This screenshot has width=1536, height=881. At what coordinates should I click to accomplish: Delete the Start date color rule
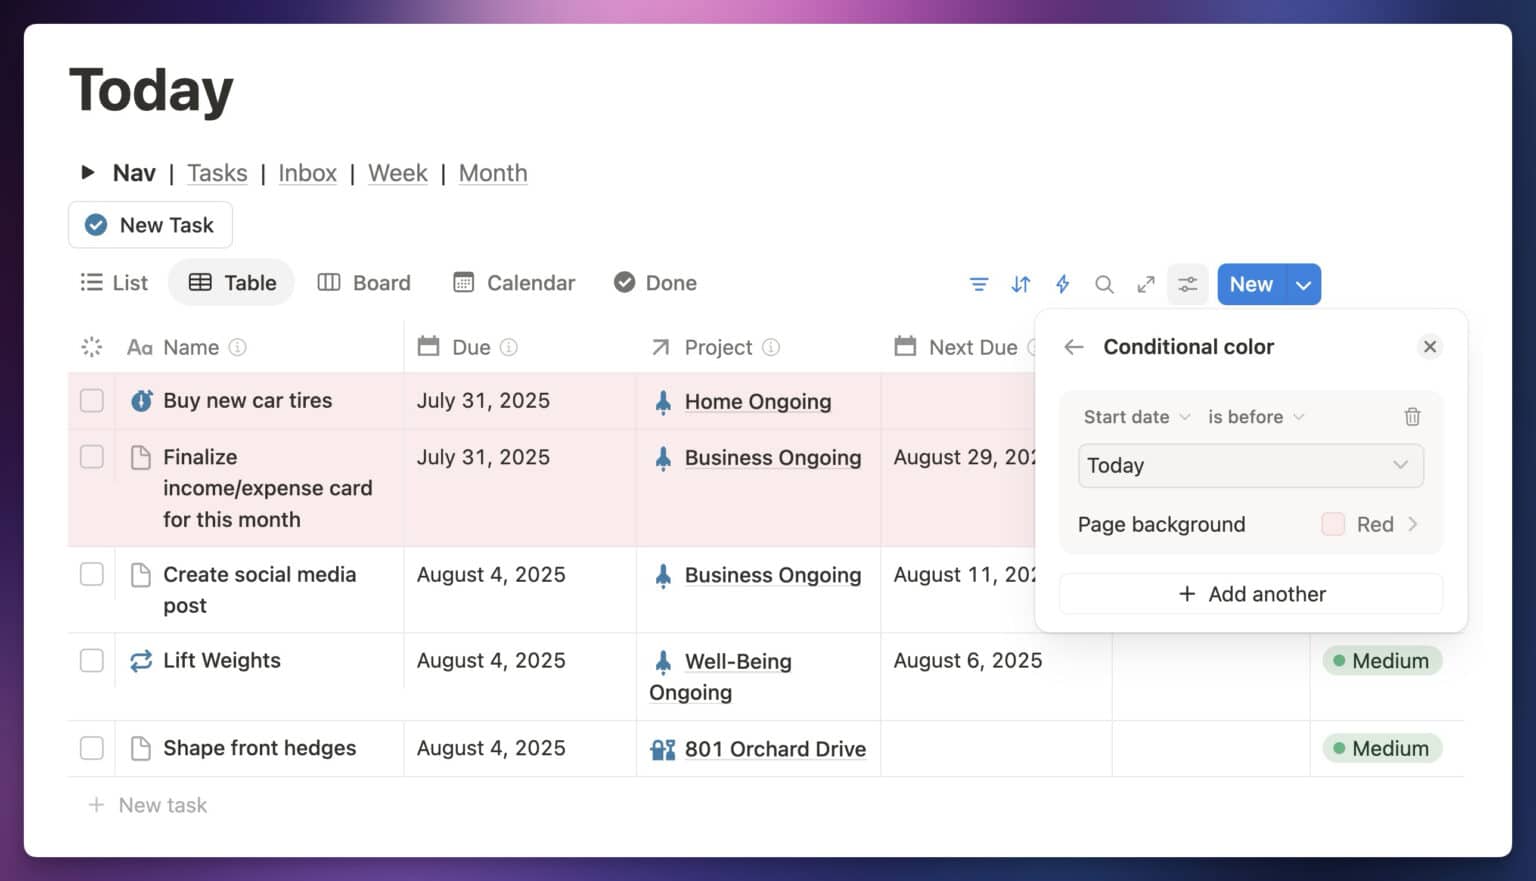[x=1412, y=416]
